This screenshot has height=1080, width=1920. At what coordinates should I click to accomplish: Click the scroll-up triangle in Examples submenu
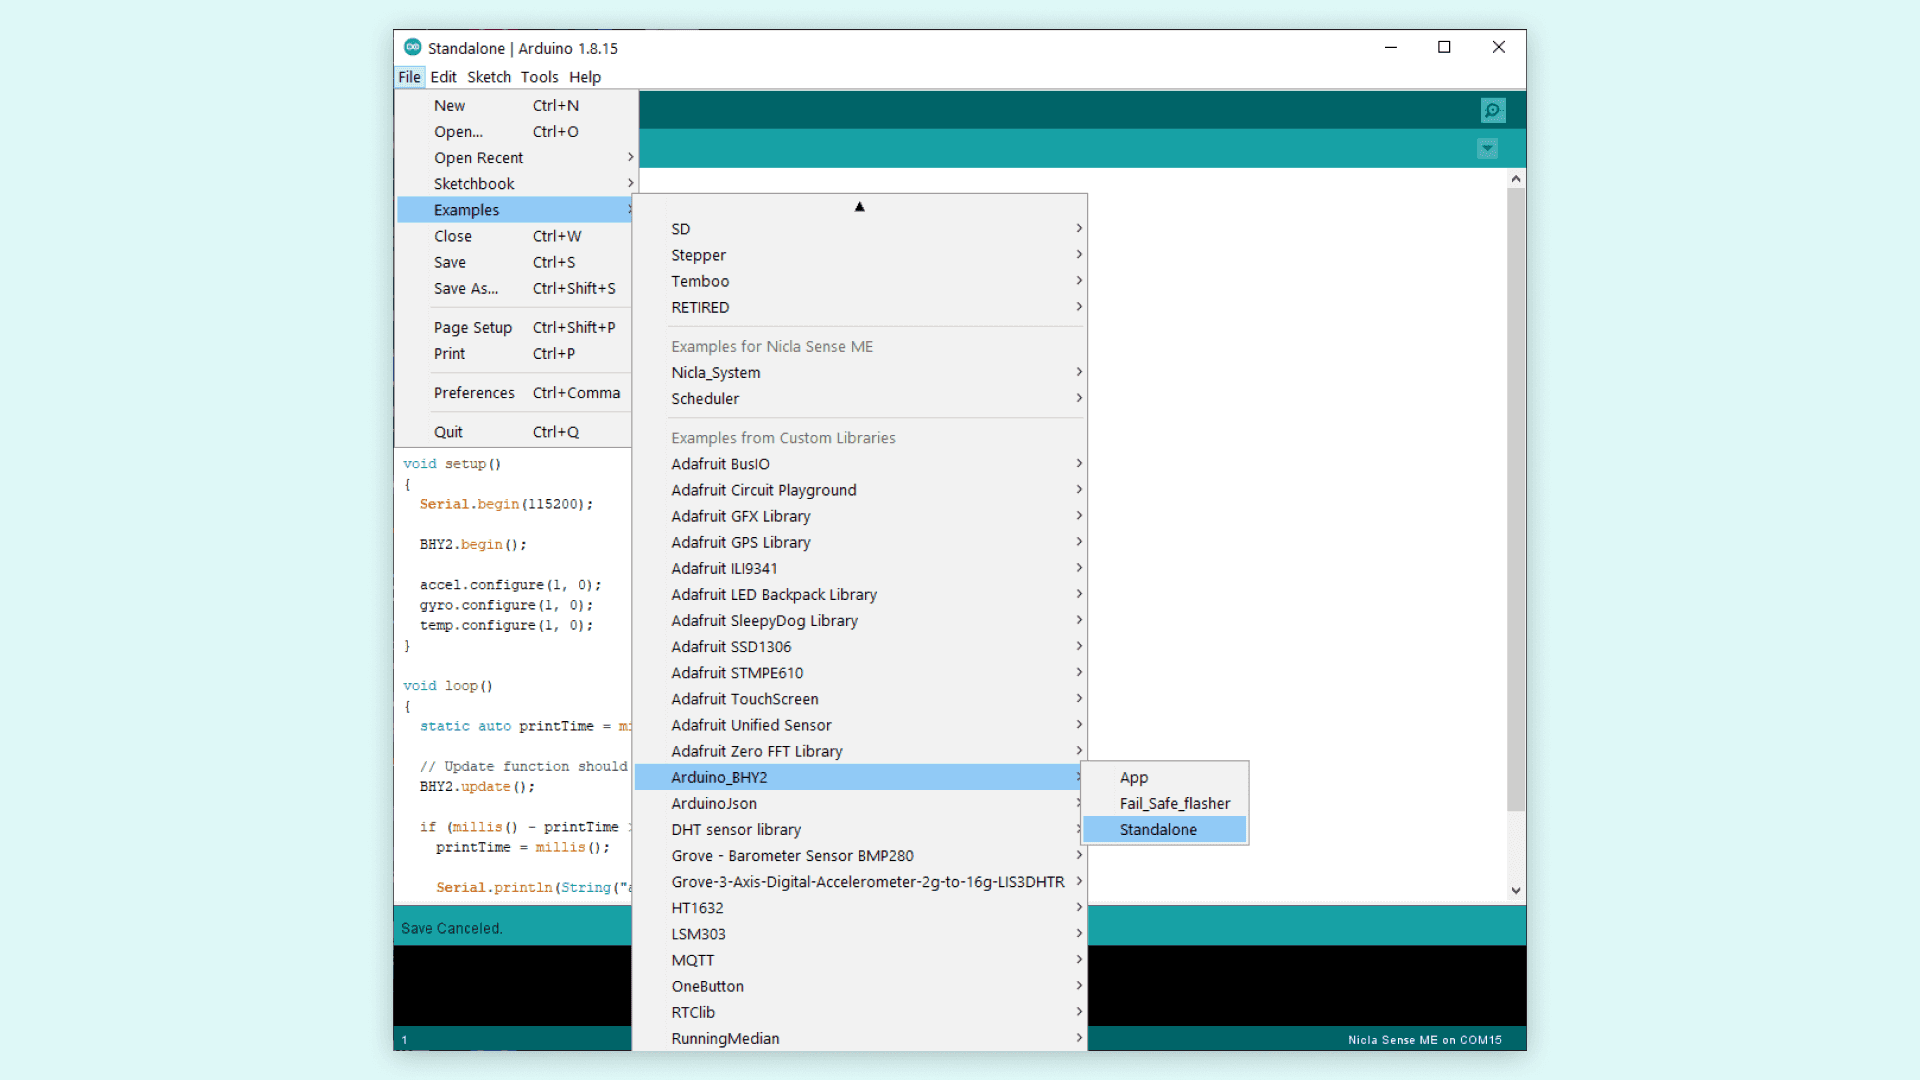[x=859, y=207]
